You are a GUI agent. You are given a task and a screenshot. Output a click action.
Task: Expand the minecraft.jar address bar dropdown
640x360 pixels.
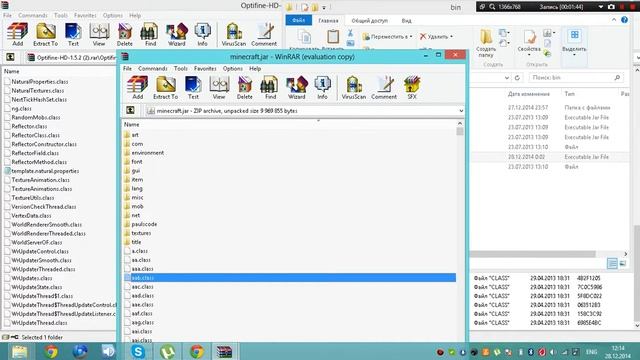pyautogui.click(x=461, y=111)
